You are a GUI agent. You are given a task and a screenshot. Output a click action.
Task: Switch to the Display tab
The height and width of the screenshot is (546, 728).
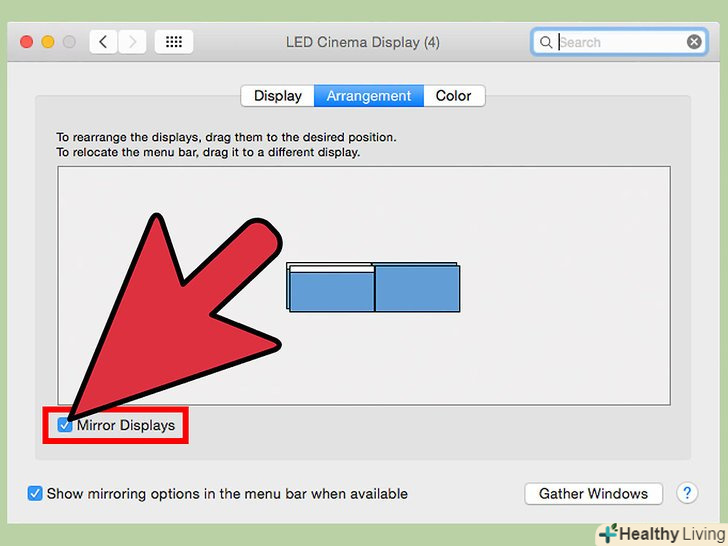[x=278, y=96]
